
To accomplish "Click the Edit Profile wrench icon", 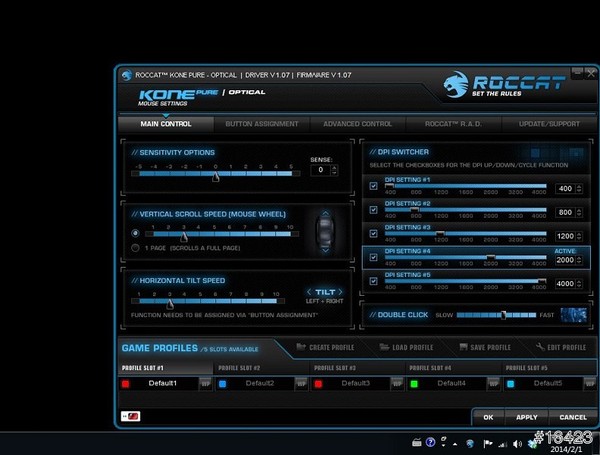I will pos(540,347).
